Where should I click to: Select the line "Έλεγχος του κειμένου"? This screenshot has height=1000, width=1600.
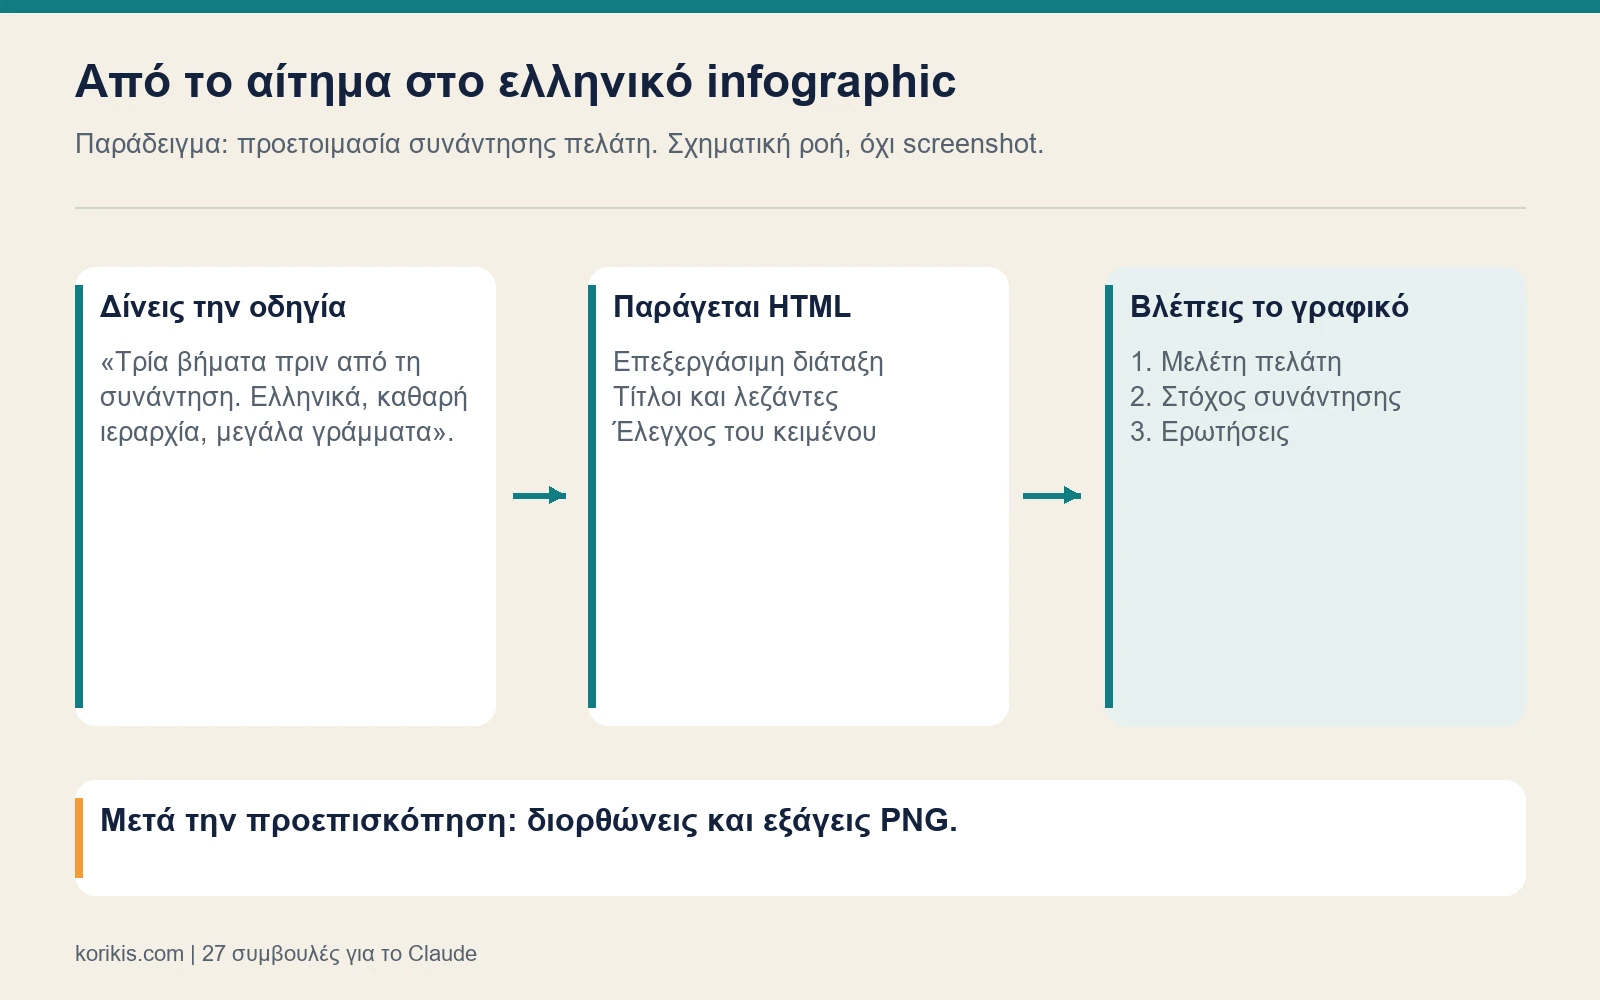click(x=745, y=432)
